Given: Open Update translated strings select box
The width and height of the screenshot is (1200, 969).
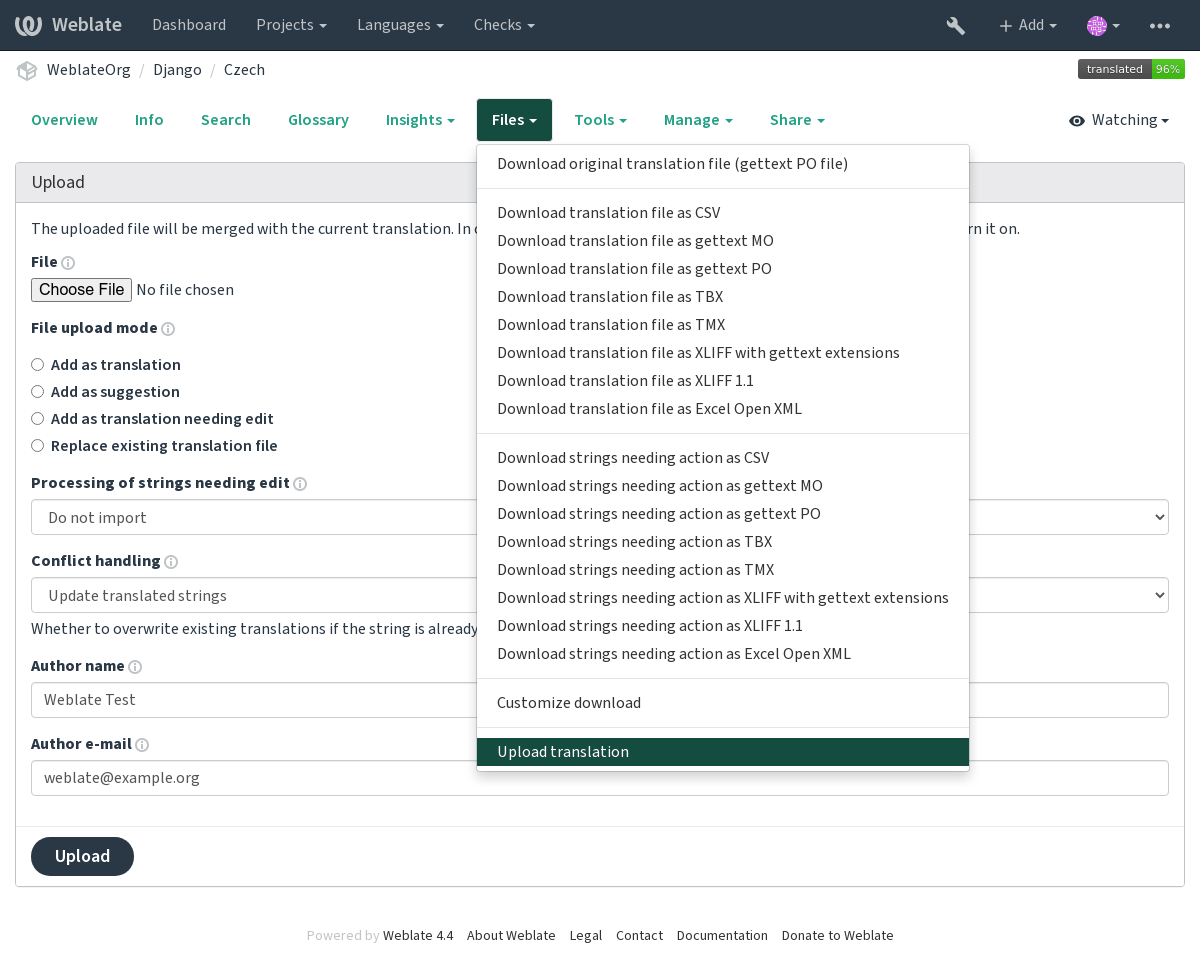Looking at the screenshot, I should click(x=600, y=595).
